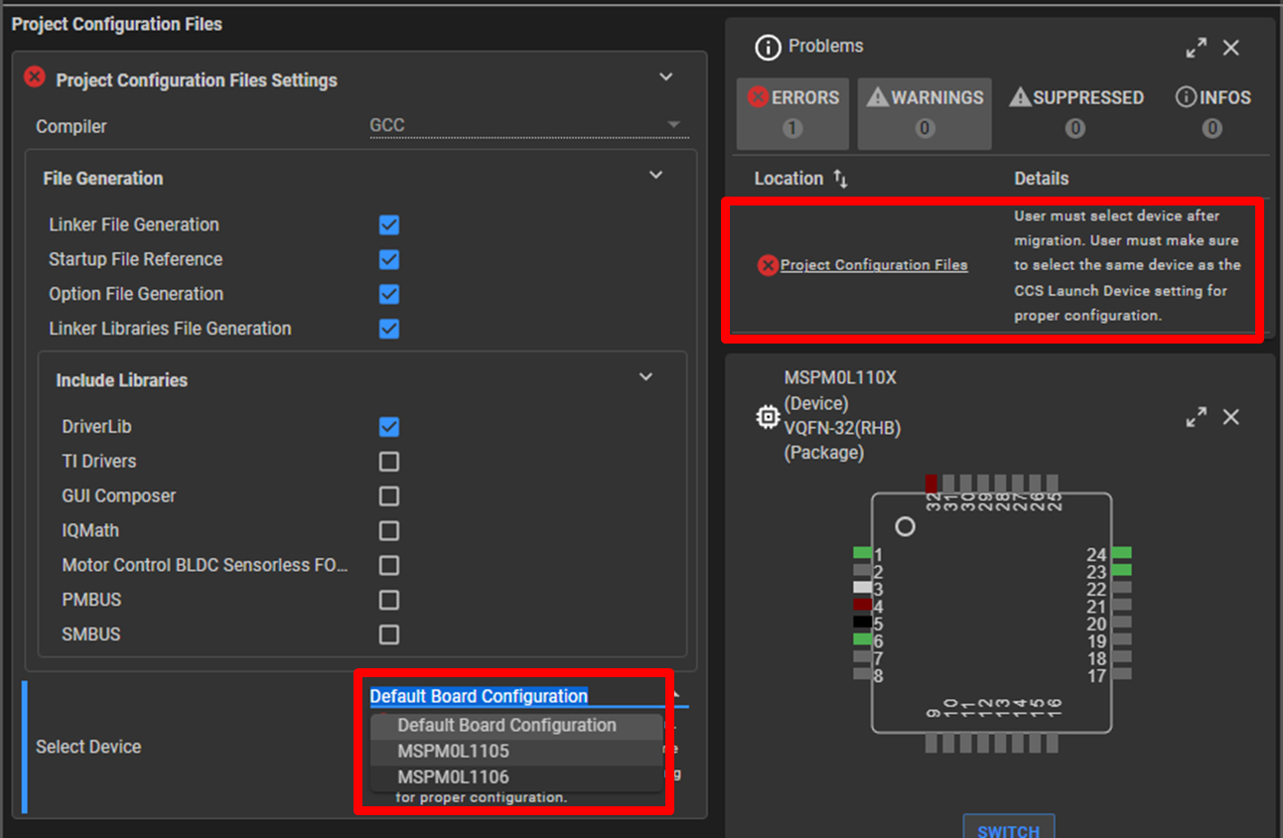Sort problems by Location column arrows
The width and height of the screenshot is (1283, 838).
click(x=840, y=180)
